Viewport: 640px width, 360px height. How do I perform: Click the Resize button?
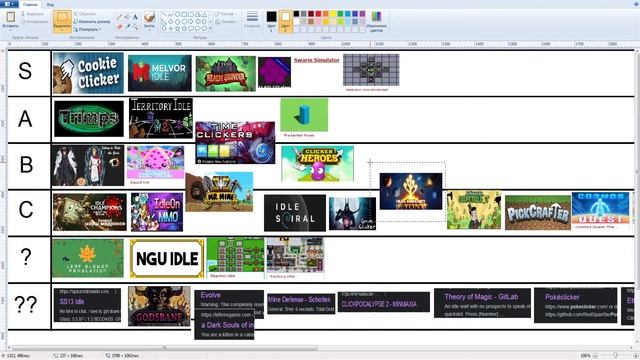pos(92,22)
